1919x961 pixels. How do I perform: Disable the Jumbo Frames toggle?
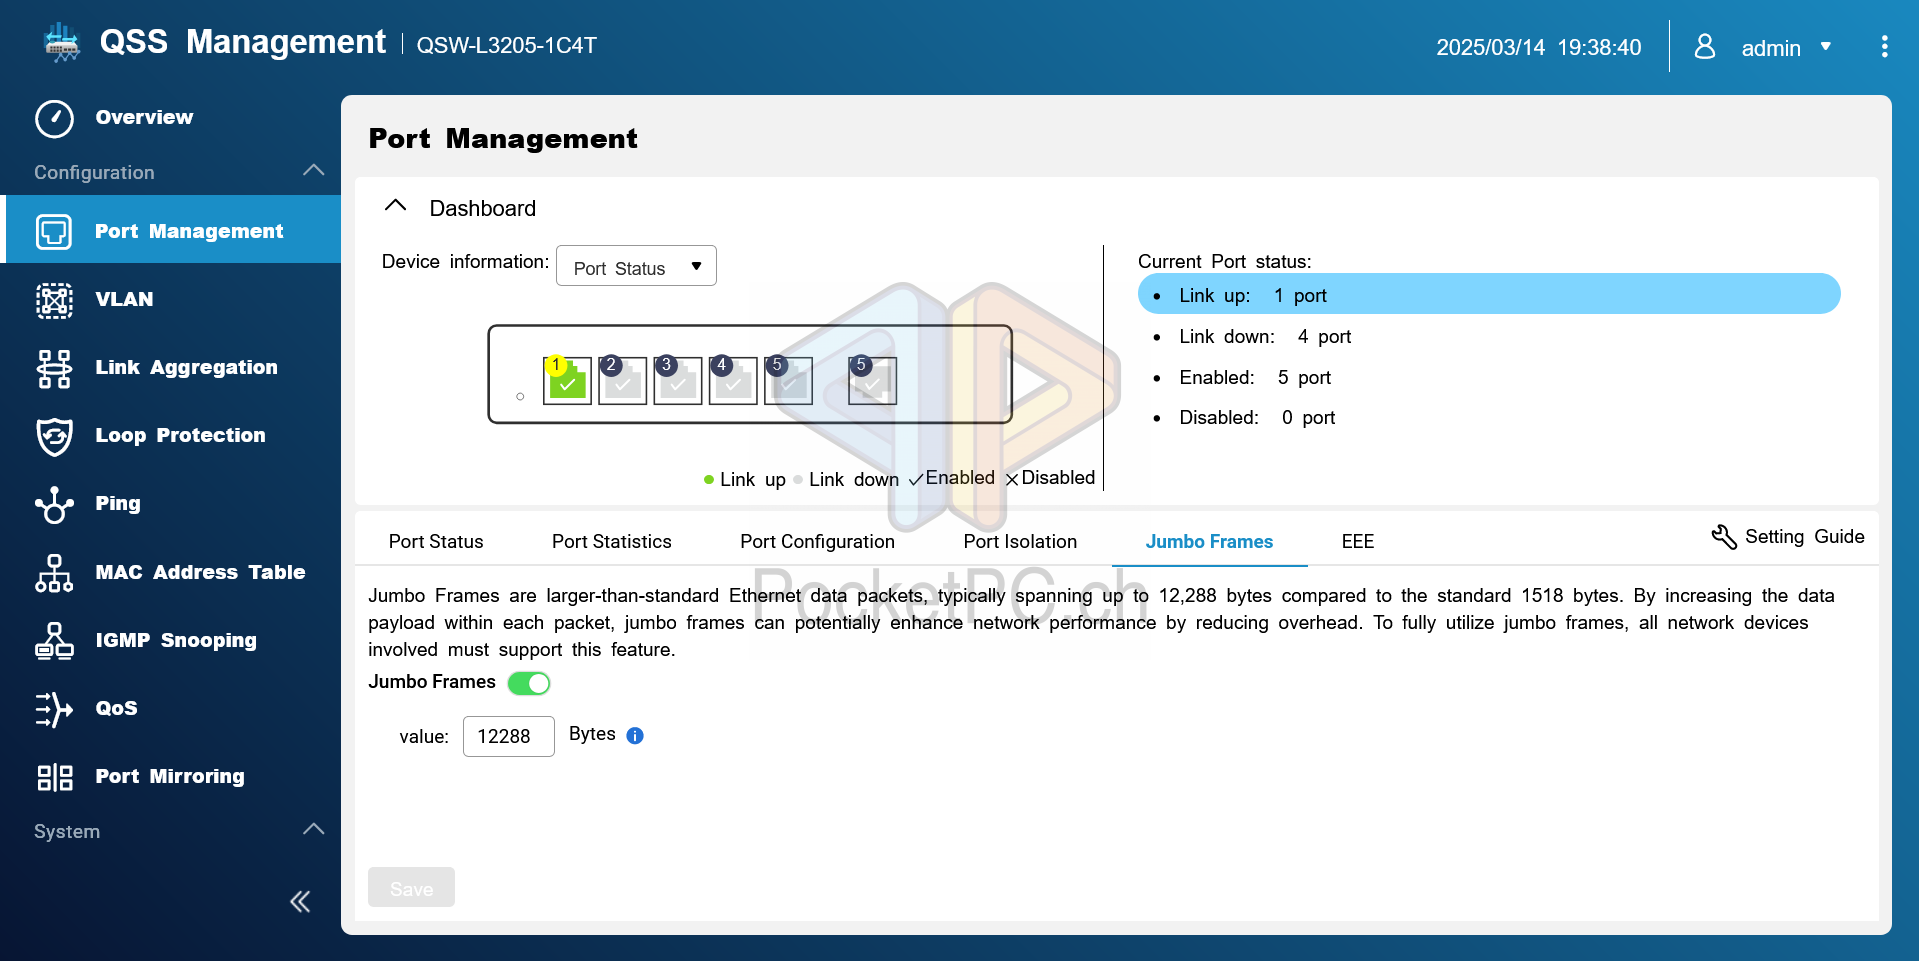pyautogui.click(x=529, y=683)
